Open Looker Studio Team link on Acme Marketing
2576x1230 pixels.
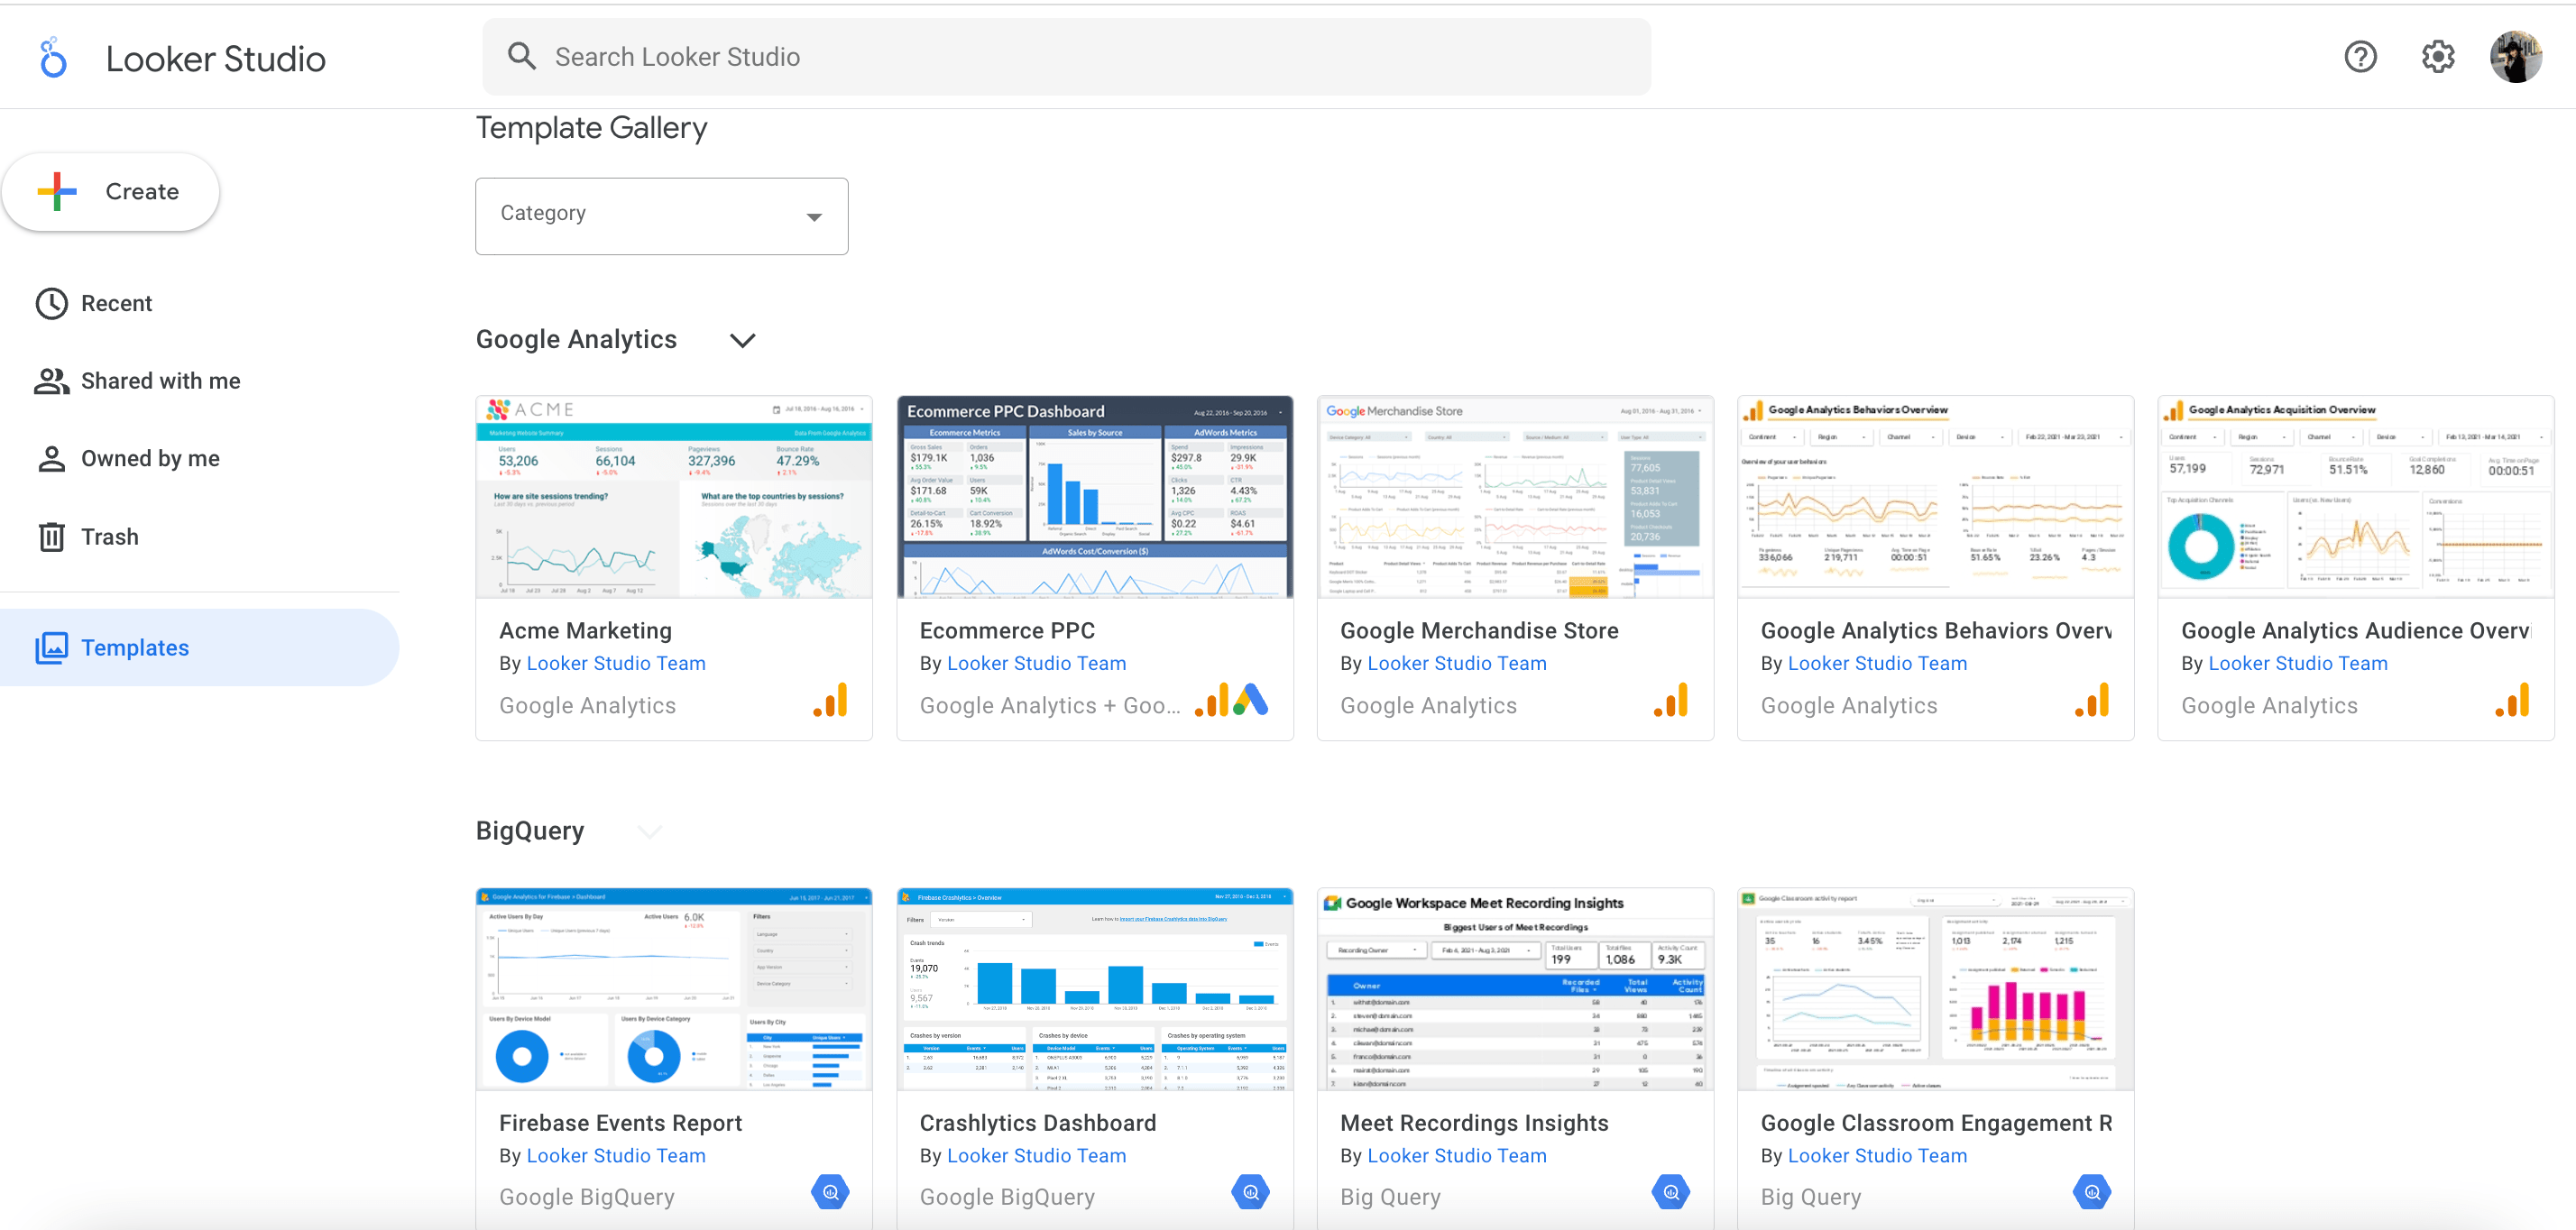(x=615, y=663)
